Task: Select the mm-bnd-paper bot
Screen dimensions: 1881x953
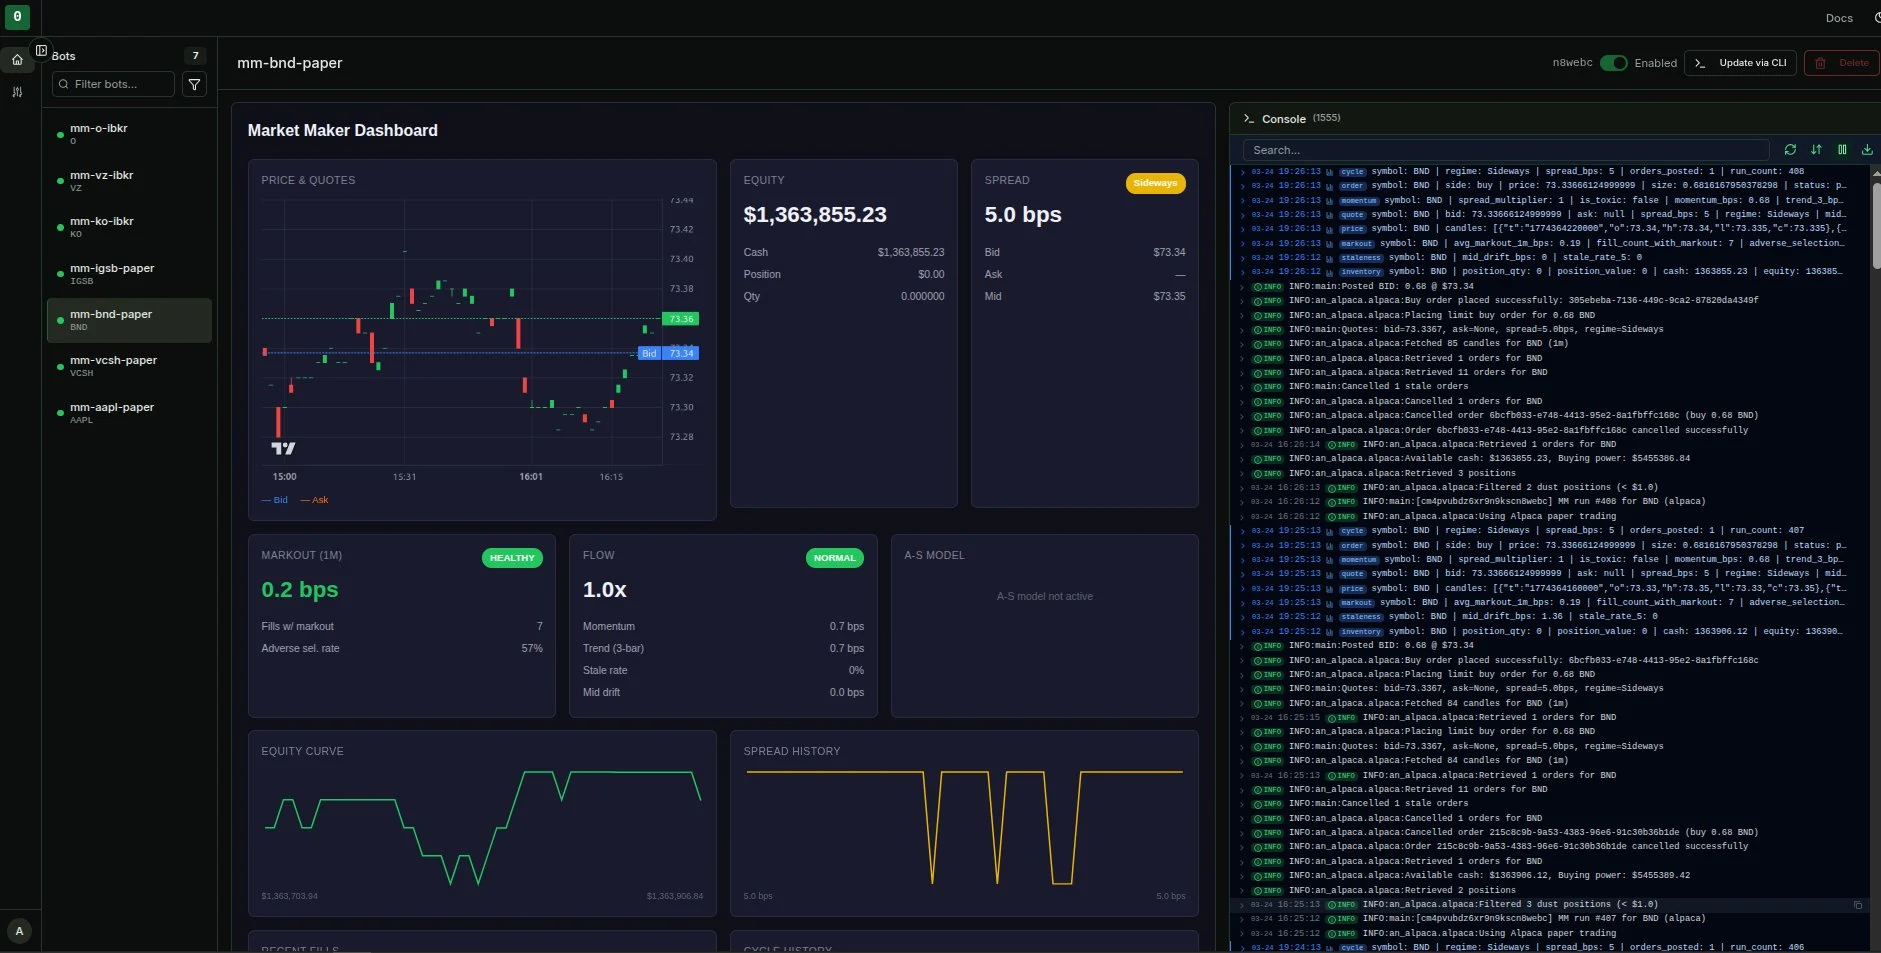Action: (129, 320)
